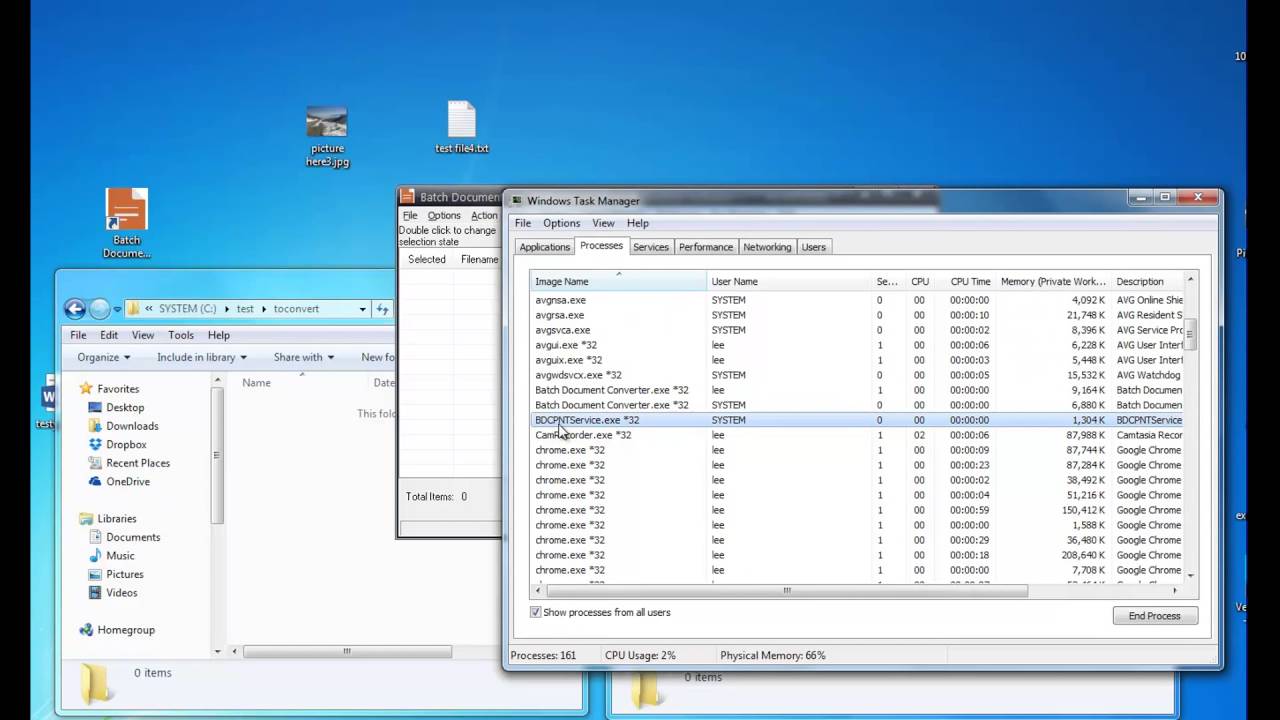This screenshot has width=1280, height=720.
Task: Click Filename column header in Batch Converter
Action: click(479, 259)
